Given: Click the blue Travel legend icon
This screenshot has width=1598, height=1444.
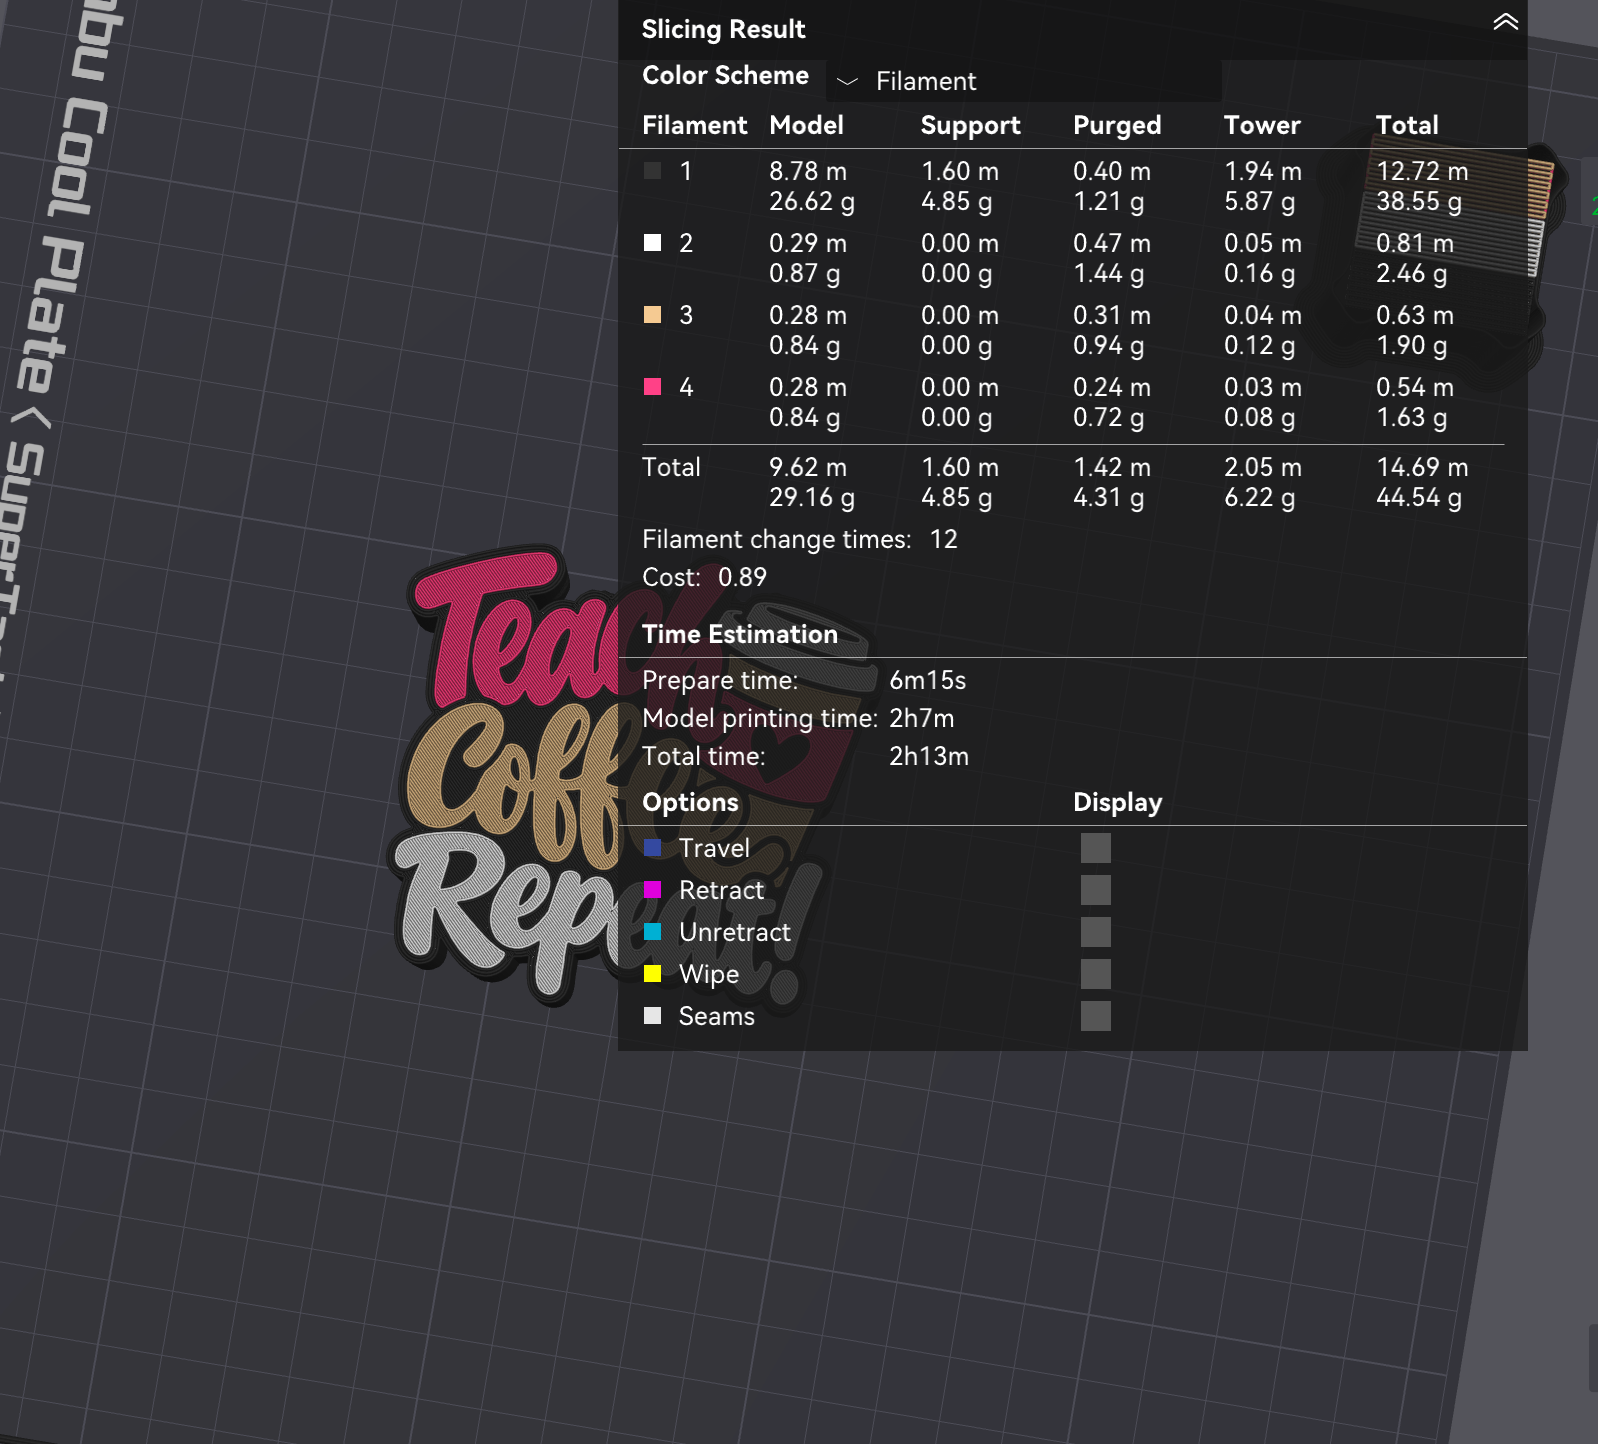Looking at the screenshot, I should [652, 848].
